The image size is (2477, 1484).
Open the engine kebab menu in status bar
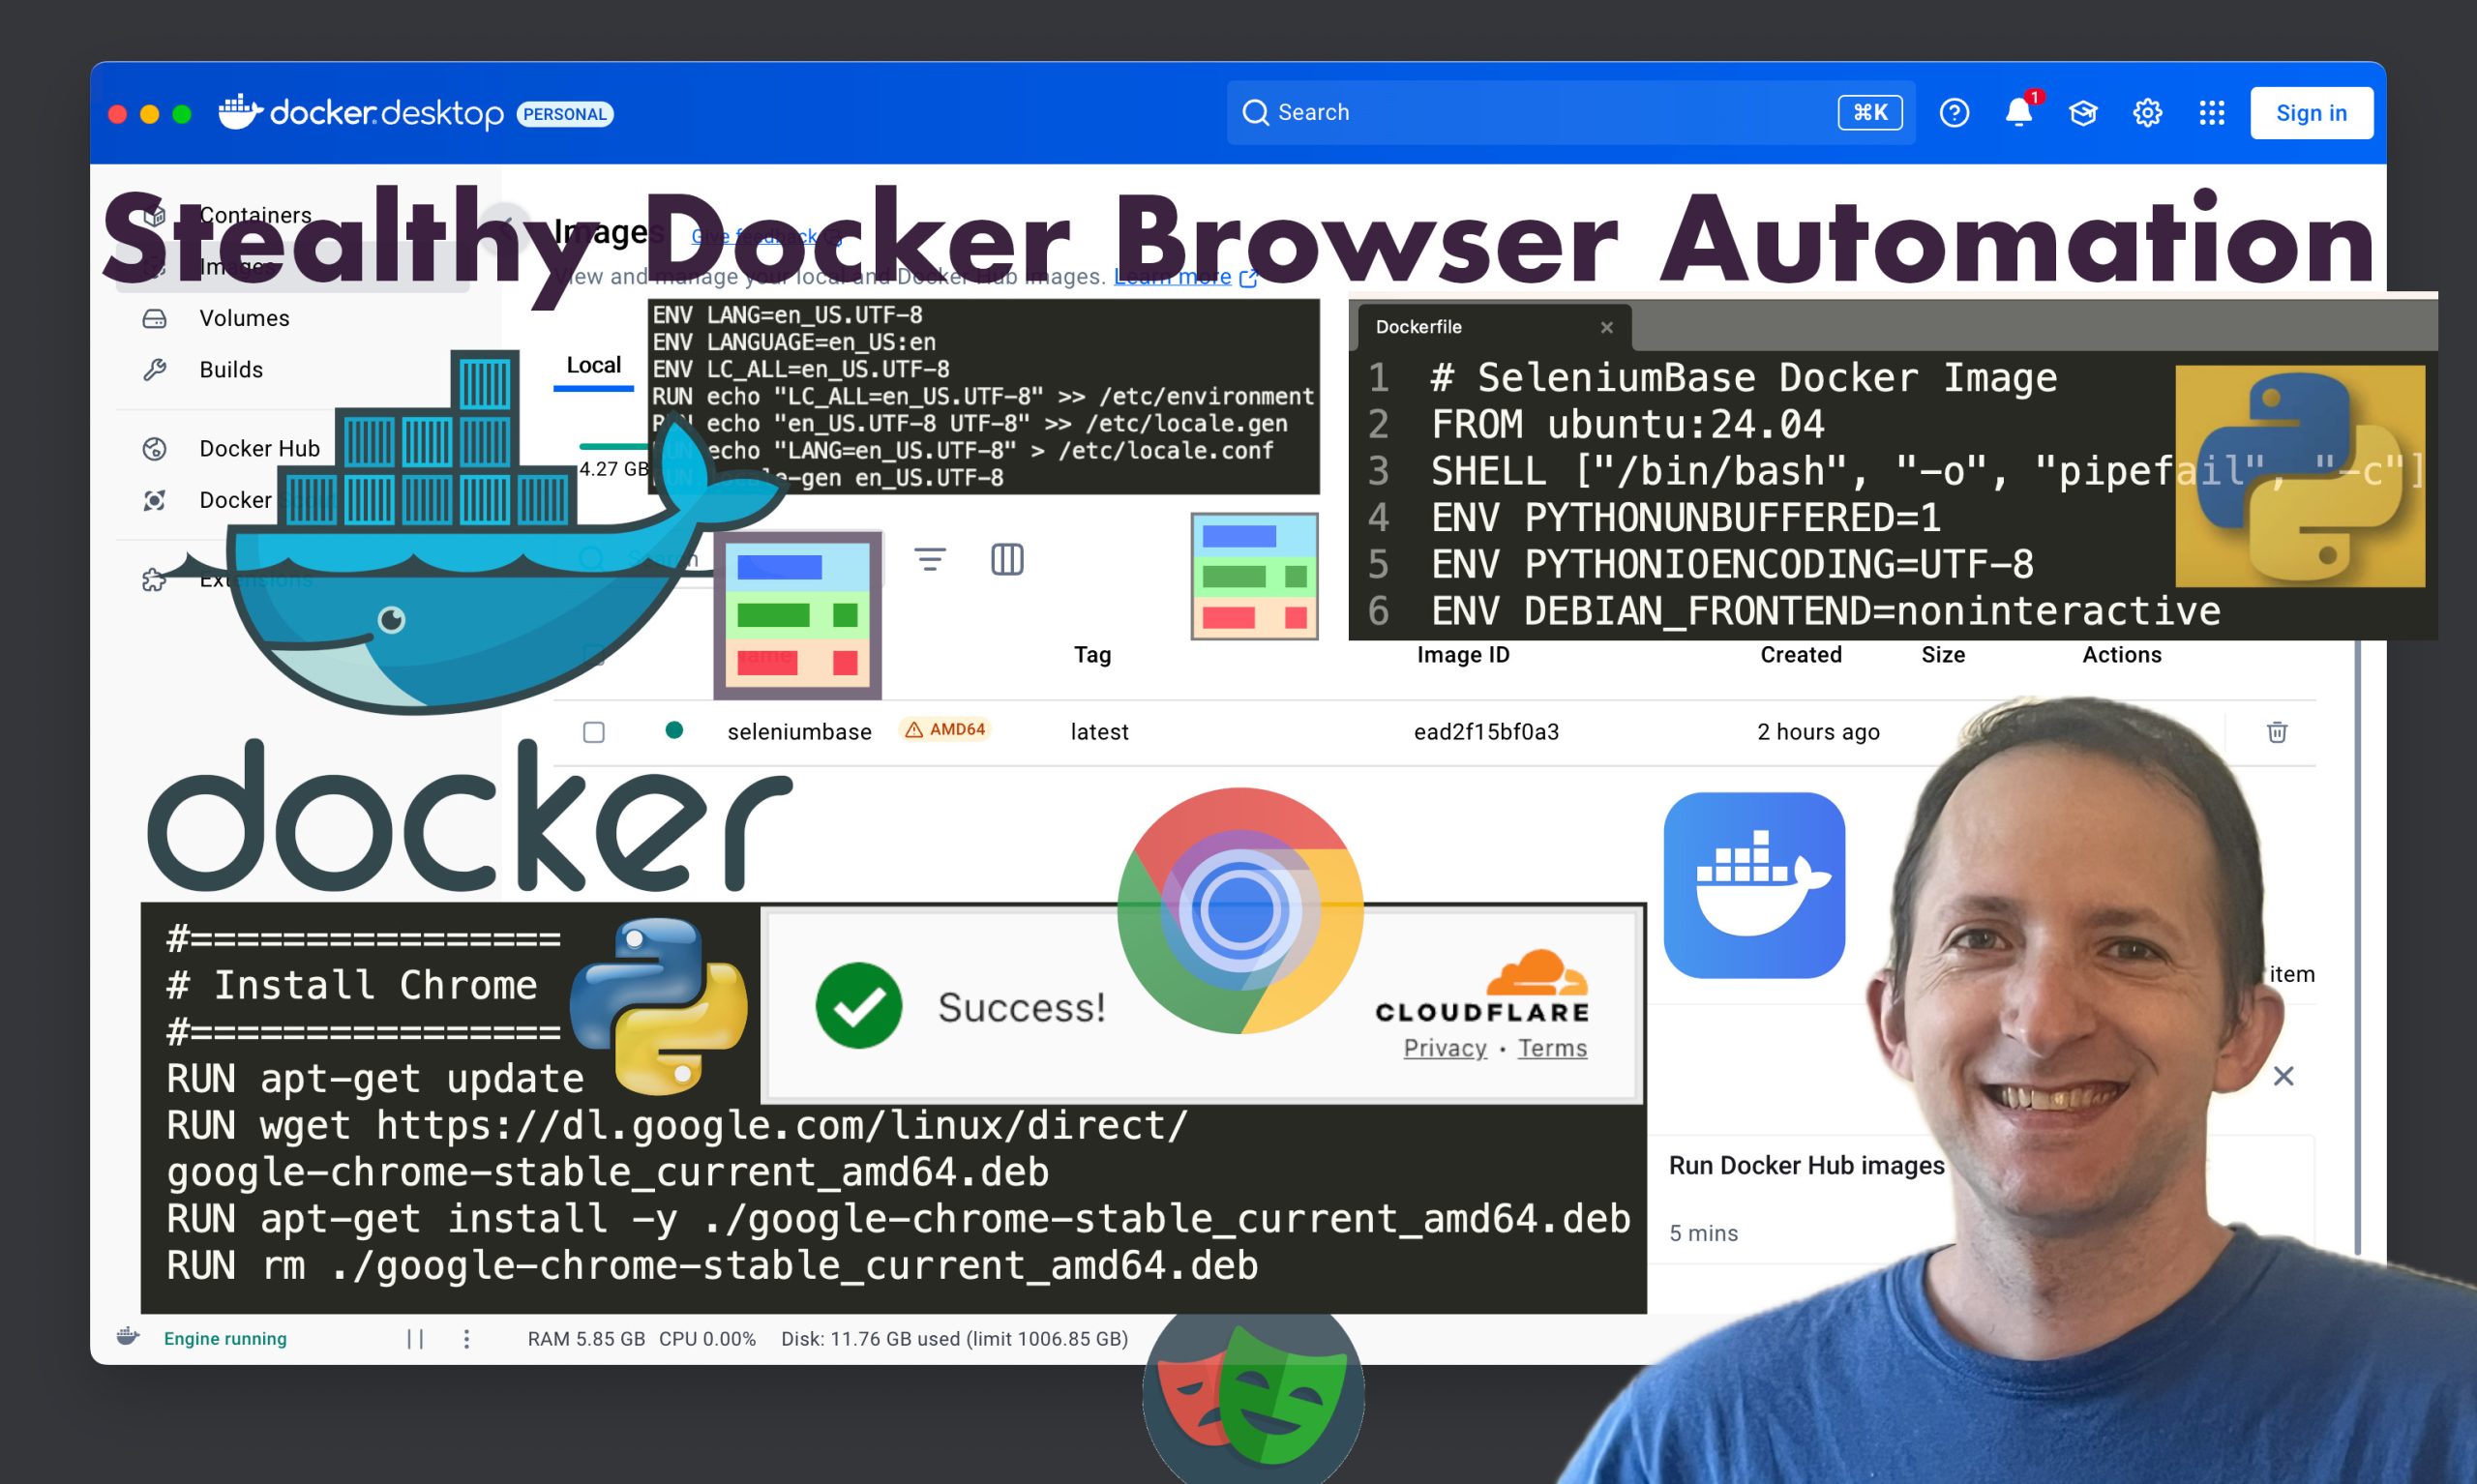[466, 1339]
